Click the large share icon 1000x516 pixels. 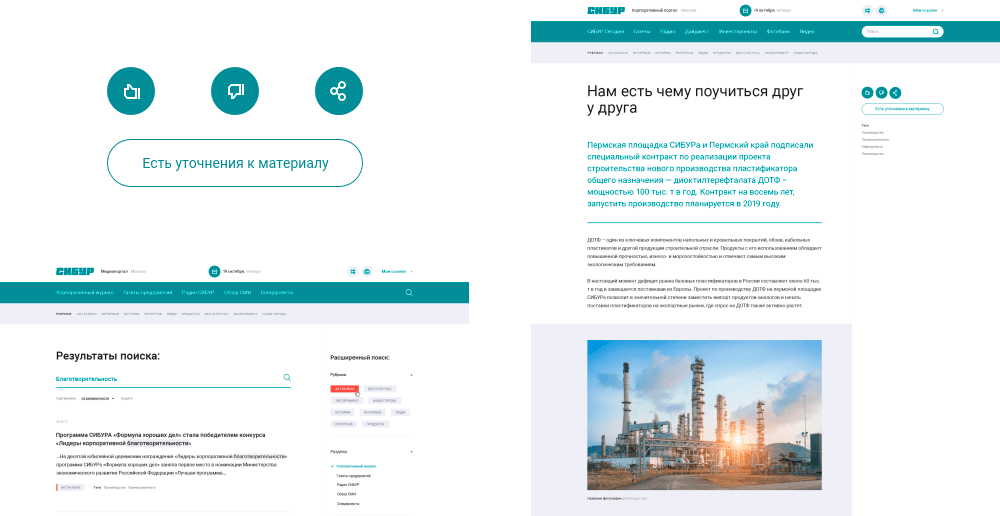[338, 92]
